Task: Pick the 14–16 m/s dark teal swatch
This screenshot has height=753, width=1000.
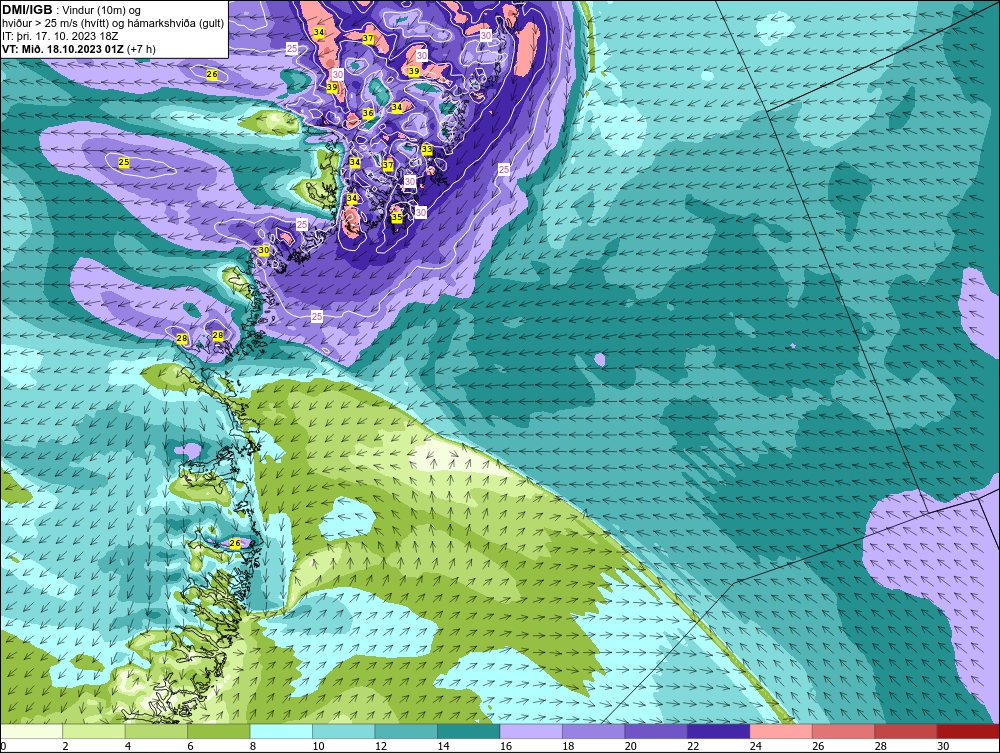Action: coord(469,731)
